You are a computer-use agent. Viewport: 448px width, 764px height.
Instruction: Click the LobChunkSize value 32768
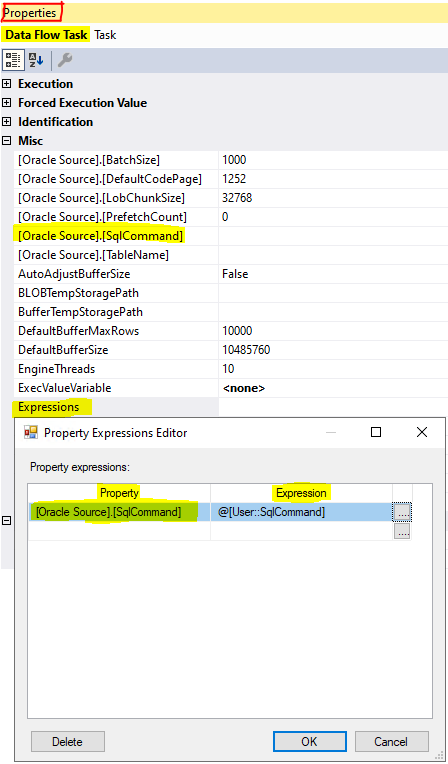(237, 198)
